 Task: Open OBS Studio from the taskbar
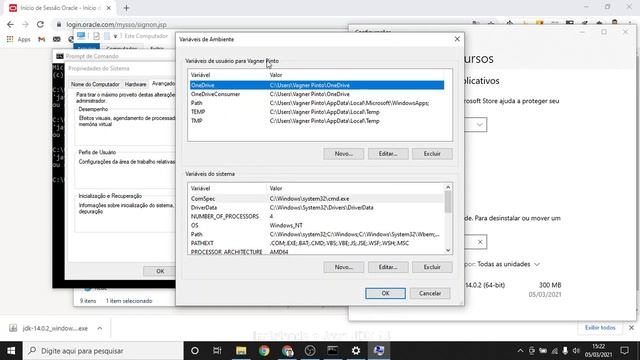click(310, 351)
